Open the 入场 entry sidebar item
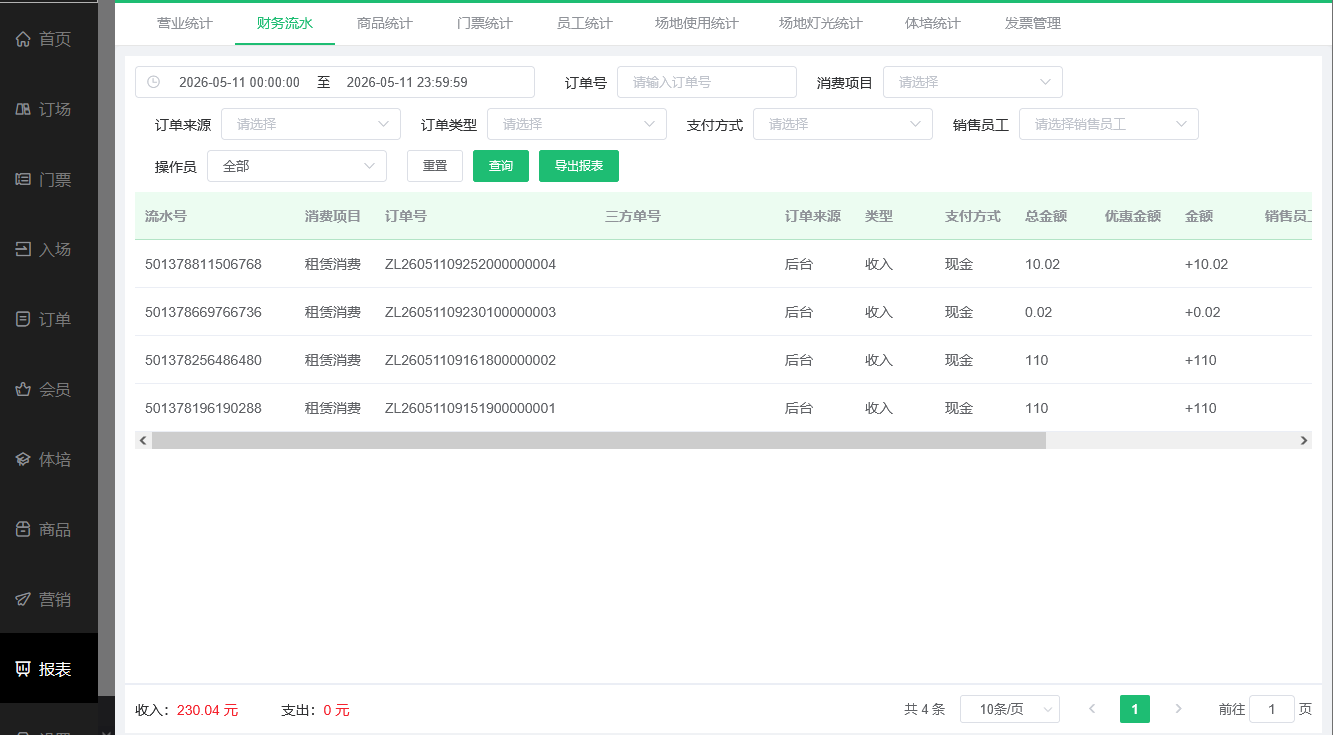The image size is (1333, 735). click(49, 250)
